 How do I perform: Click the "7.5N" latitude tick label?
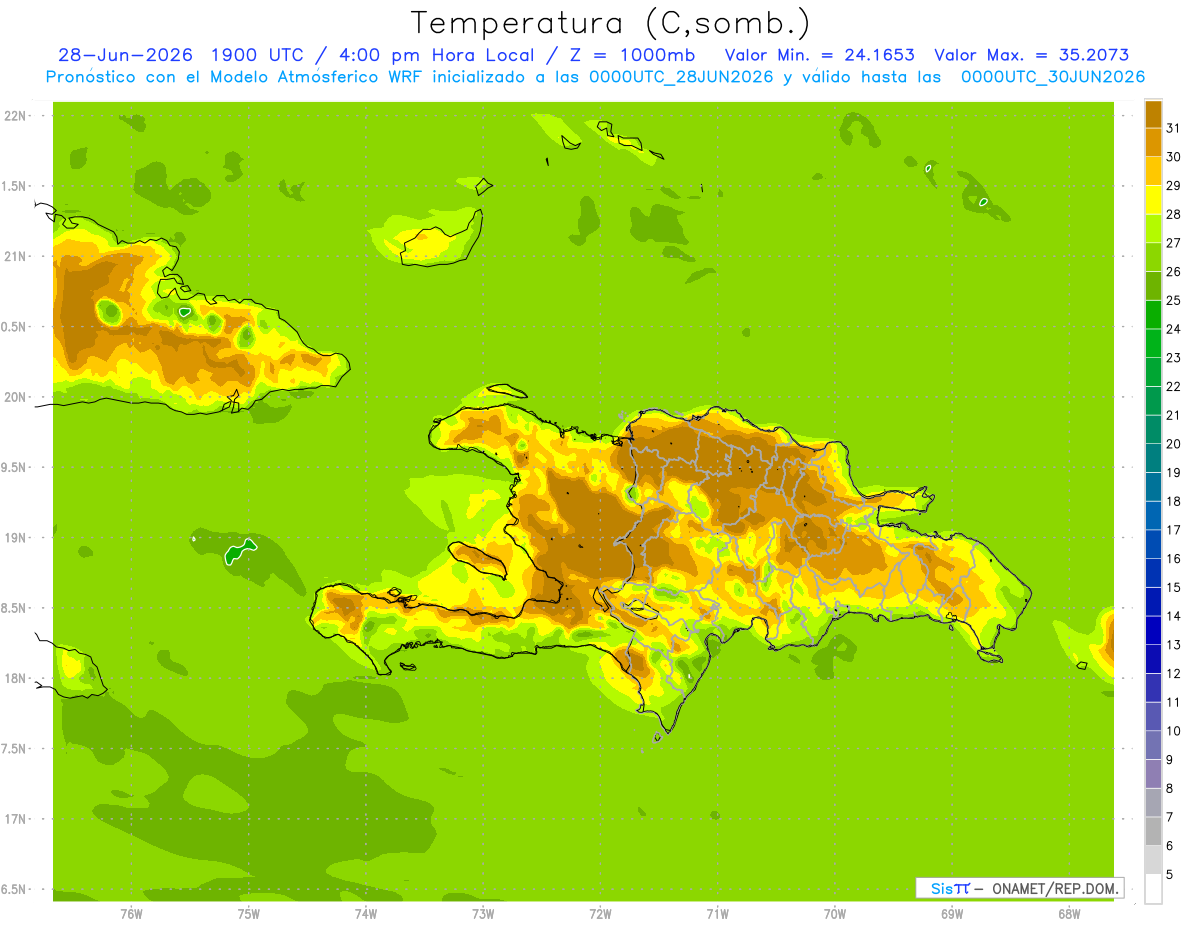(15, 749)
